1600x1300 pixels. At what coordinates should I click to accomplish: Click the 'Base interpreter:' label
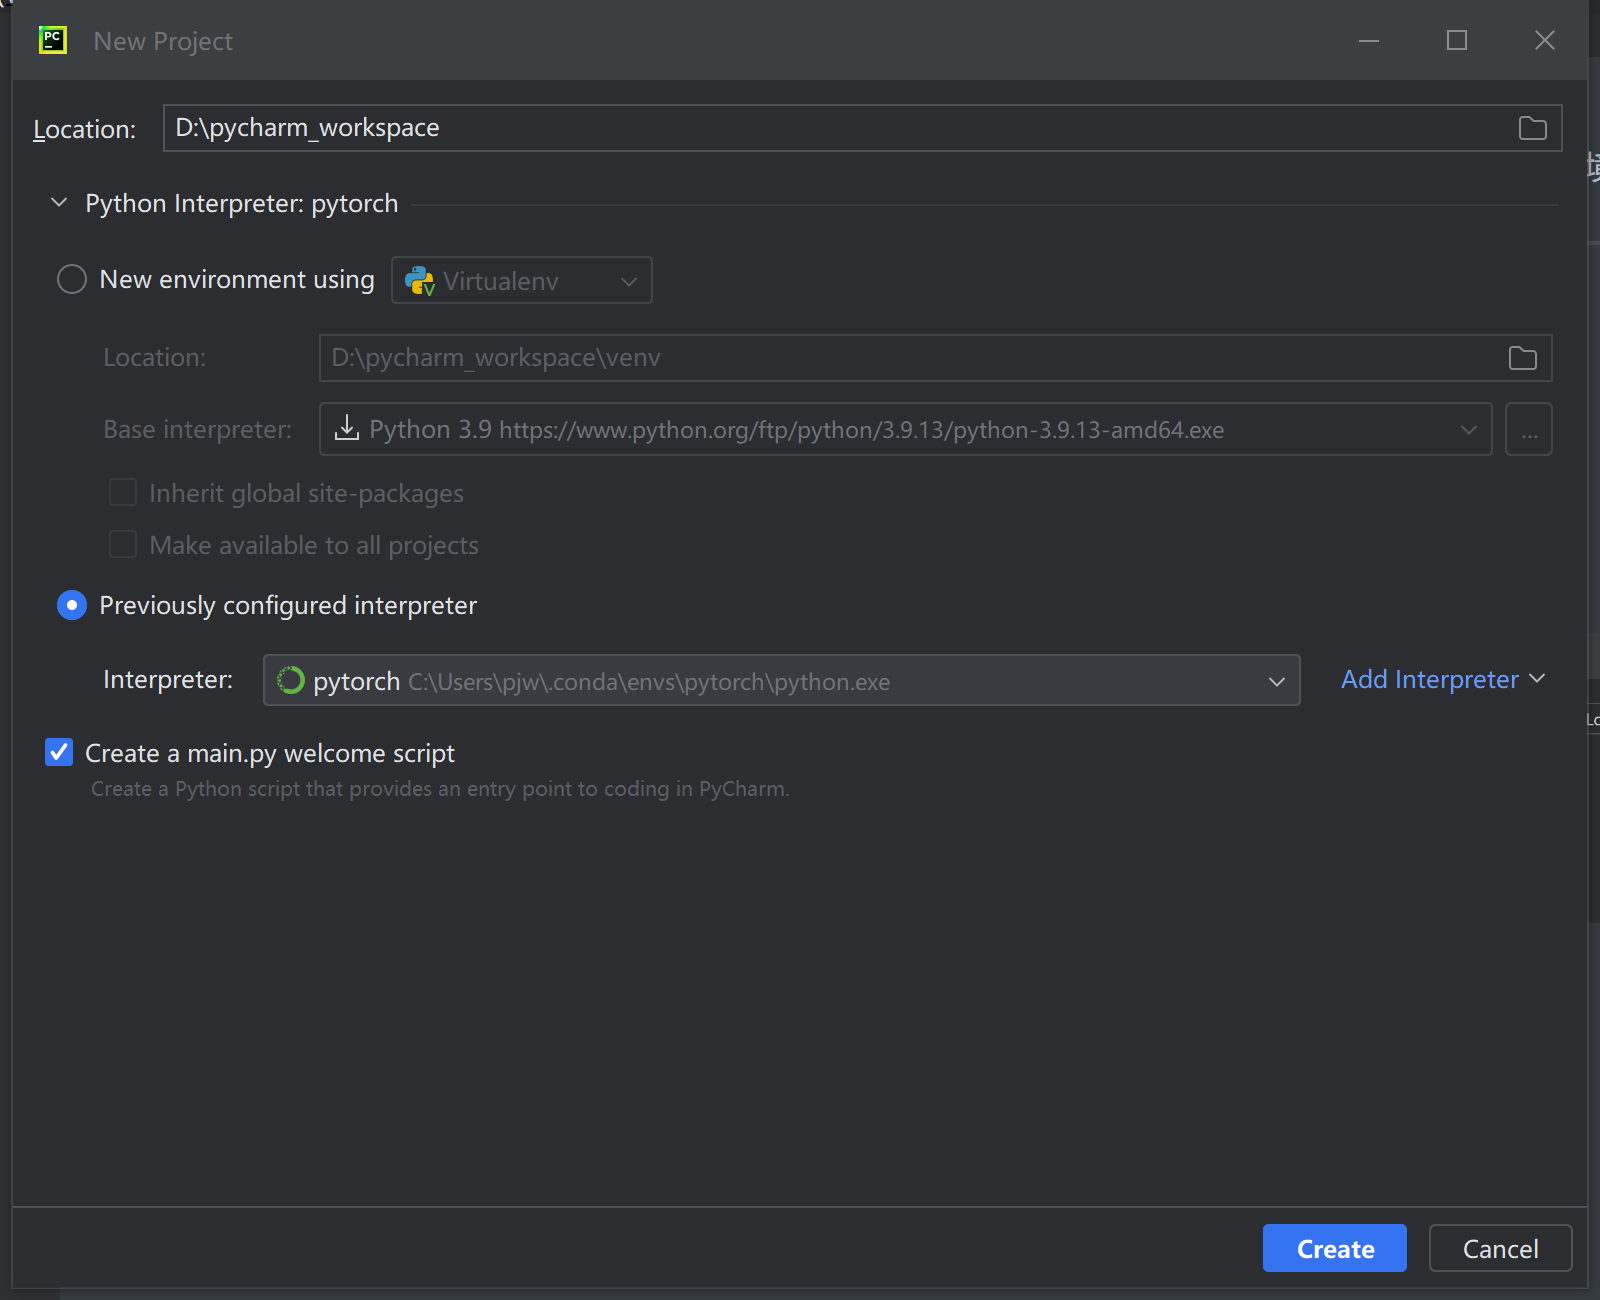198,429
